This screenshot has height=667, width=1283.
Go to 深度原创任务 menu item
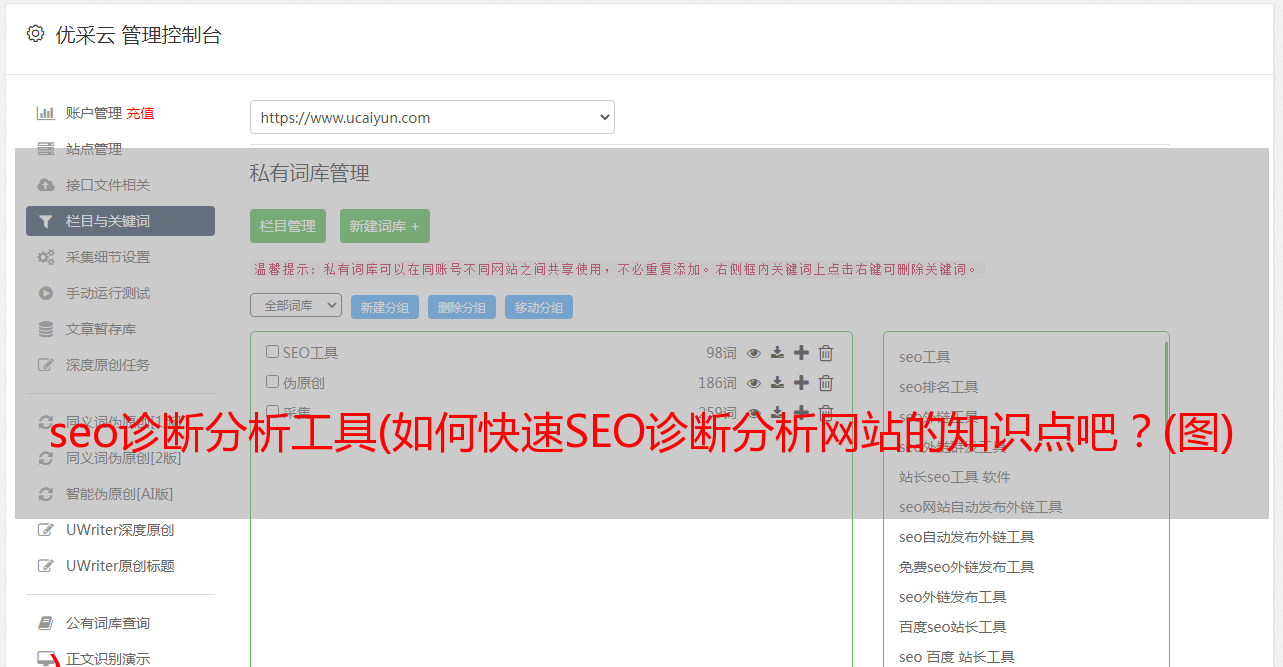pyautogui.click(x=108, y=365)
